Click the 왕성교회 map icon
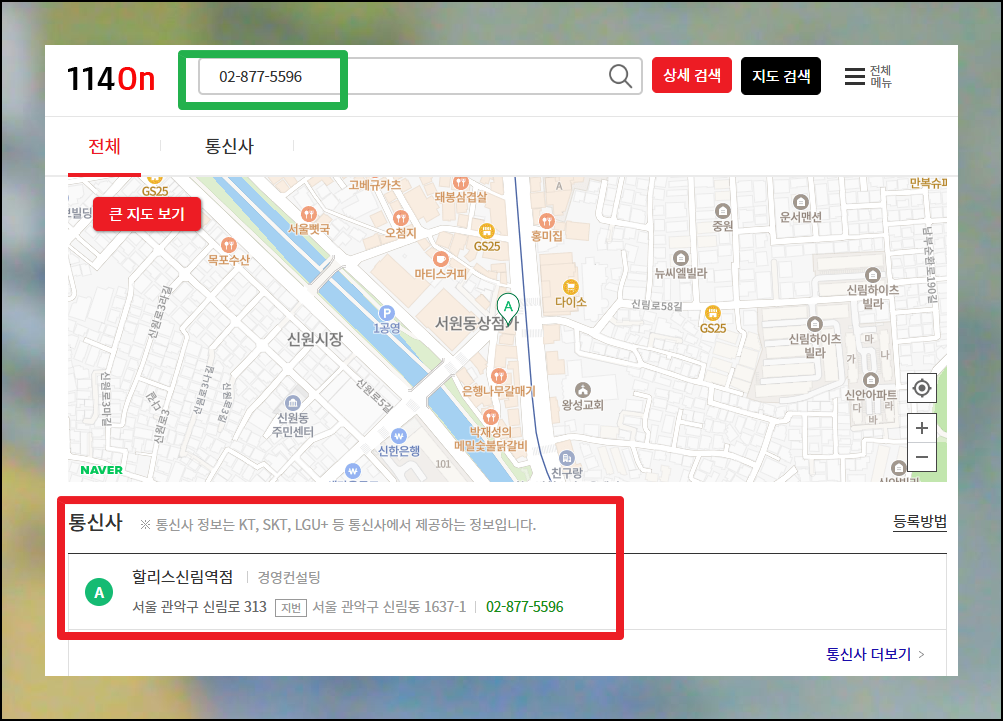Screen dimensions: 1003x721 583,390
